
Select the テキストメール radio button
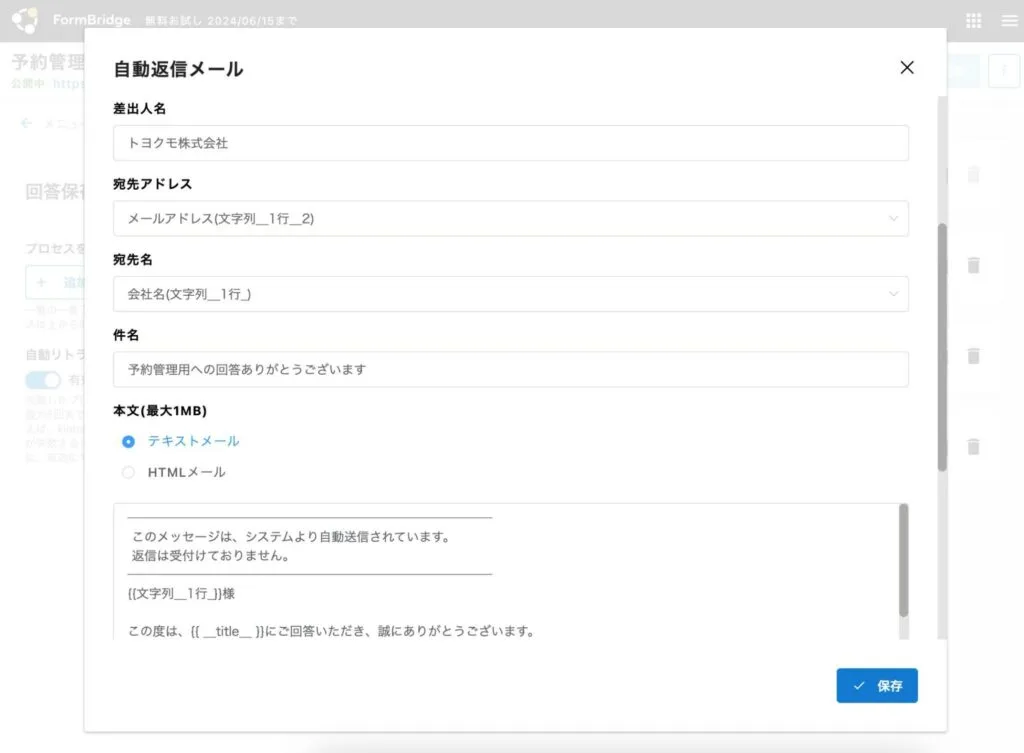pyautogui.click(x=128, y=441)
